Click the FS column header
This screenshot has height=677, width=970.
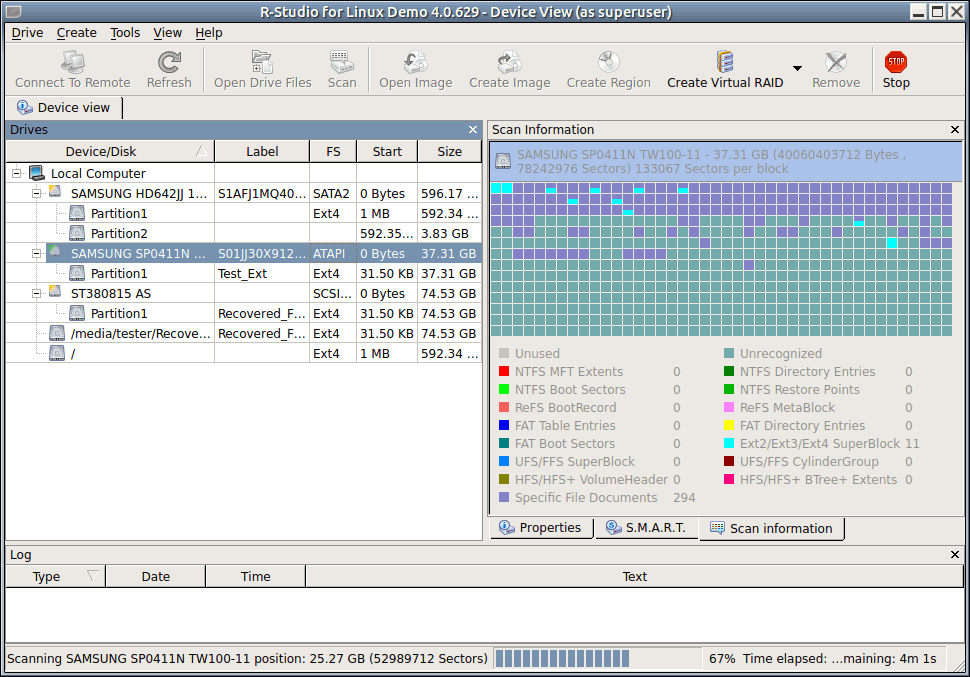click(x=333, y=152)
